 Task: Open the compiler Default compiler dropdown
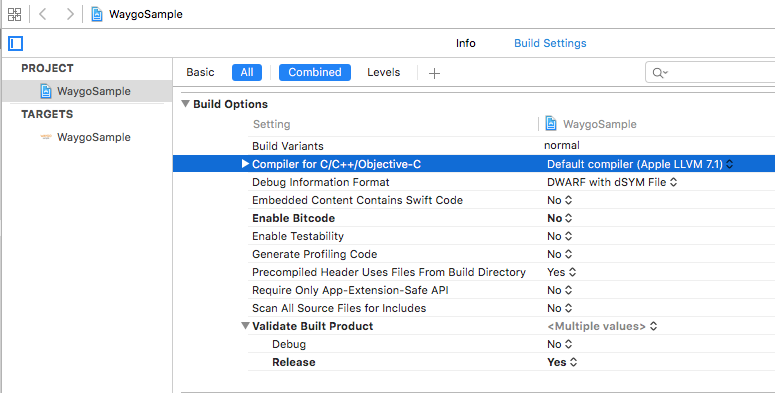coord(640,164)
